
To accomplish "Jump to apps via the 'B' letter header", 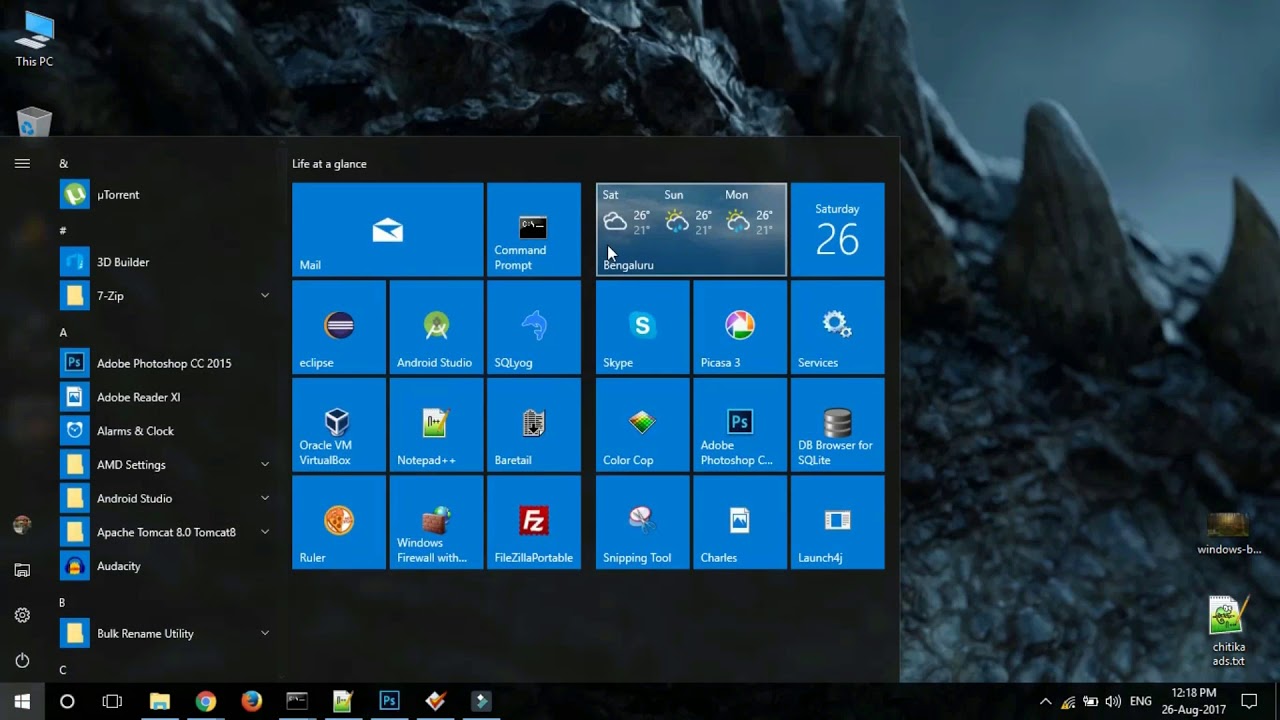I will tap(62, 602).
